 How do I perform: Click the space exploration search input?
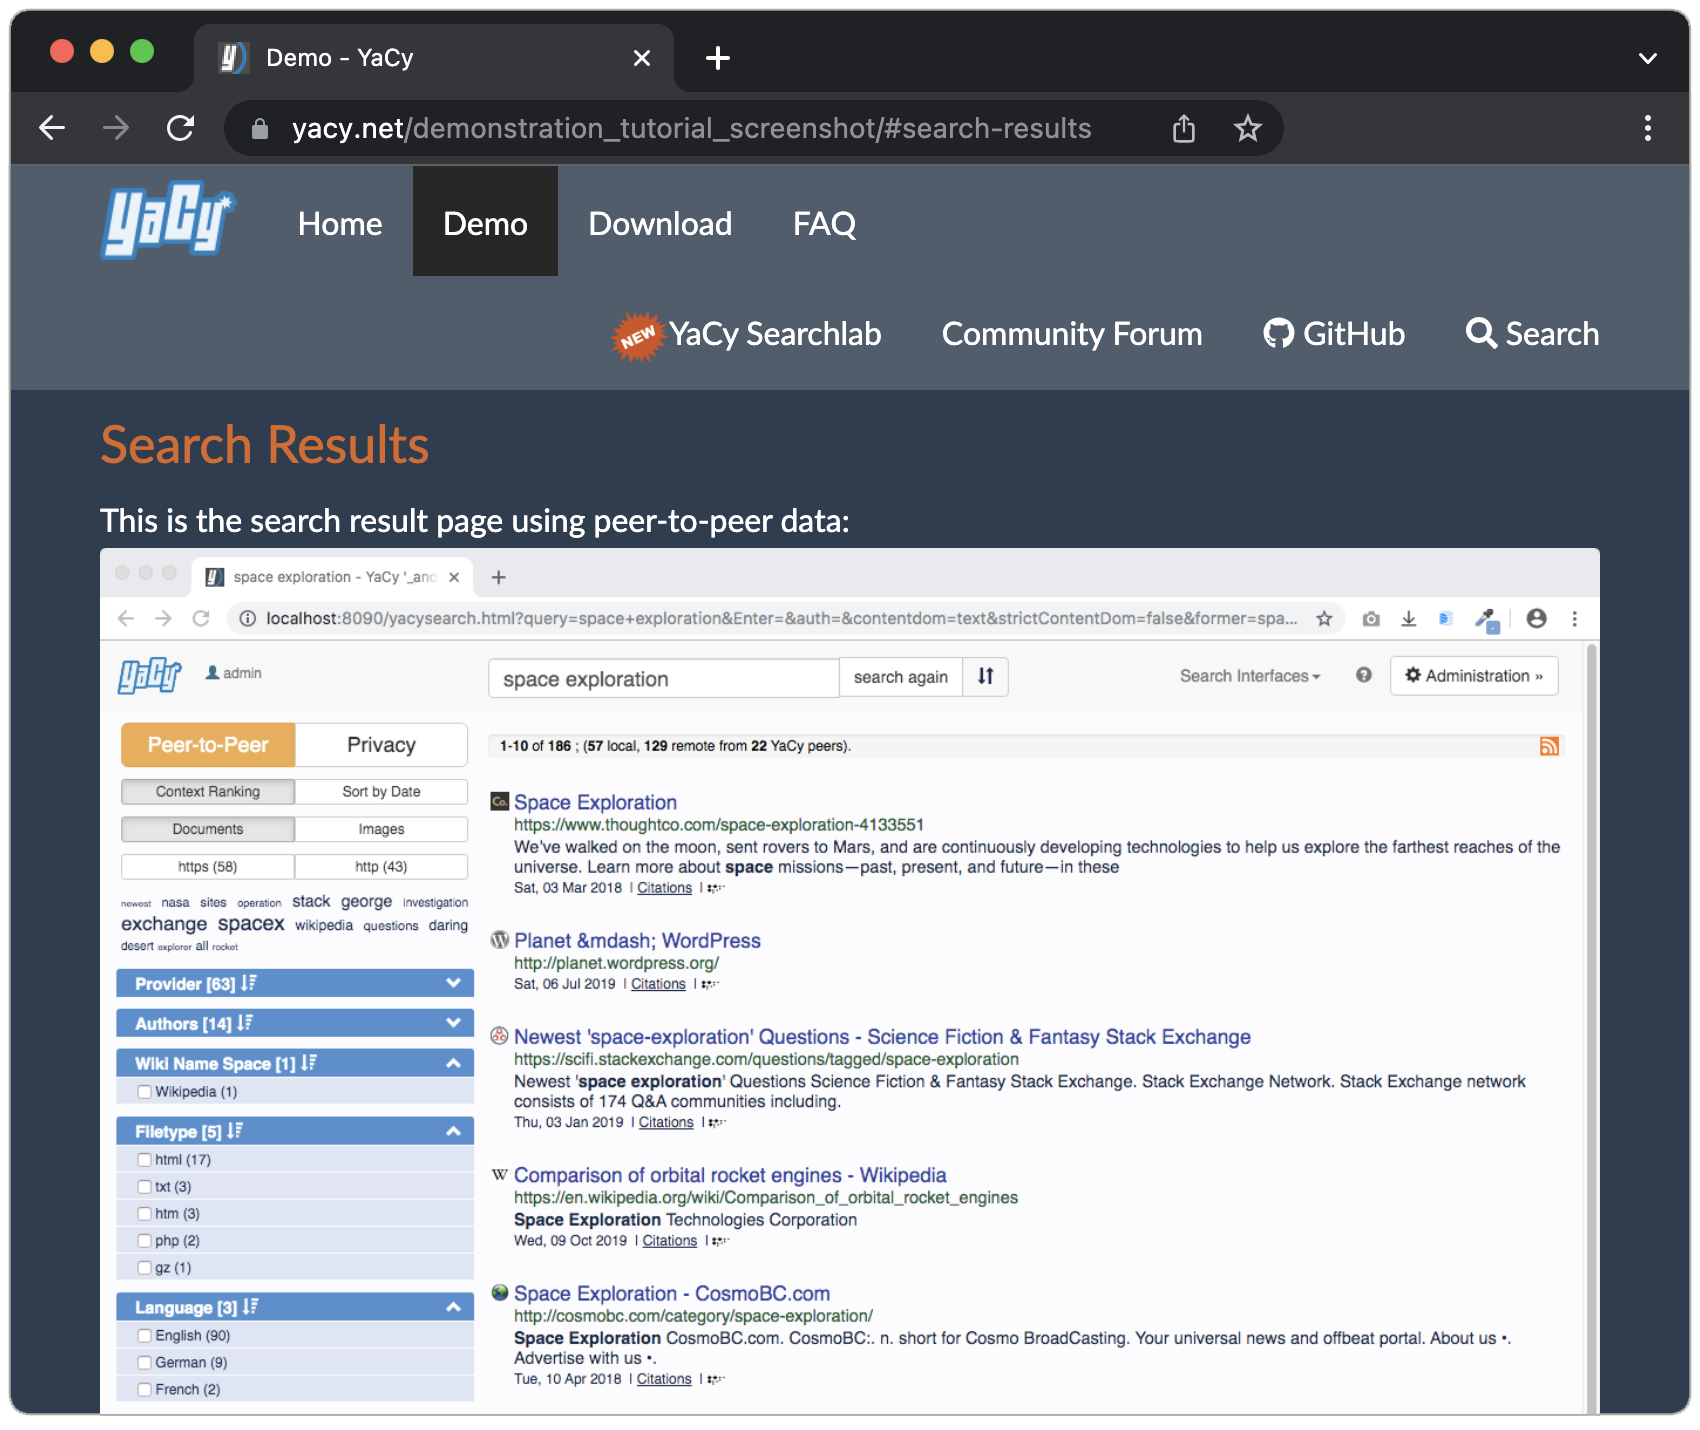[663, 678]
